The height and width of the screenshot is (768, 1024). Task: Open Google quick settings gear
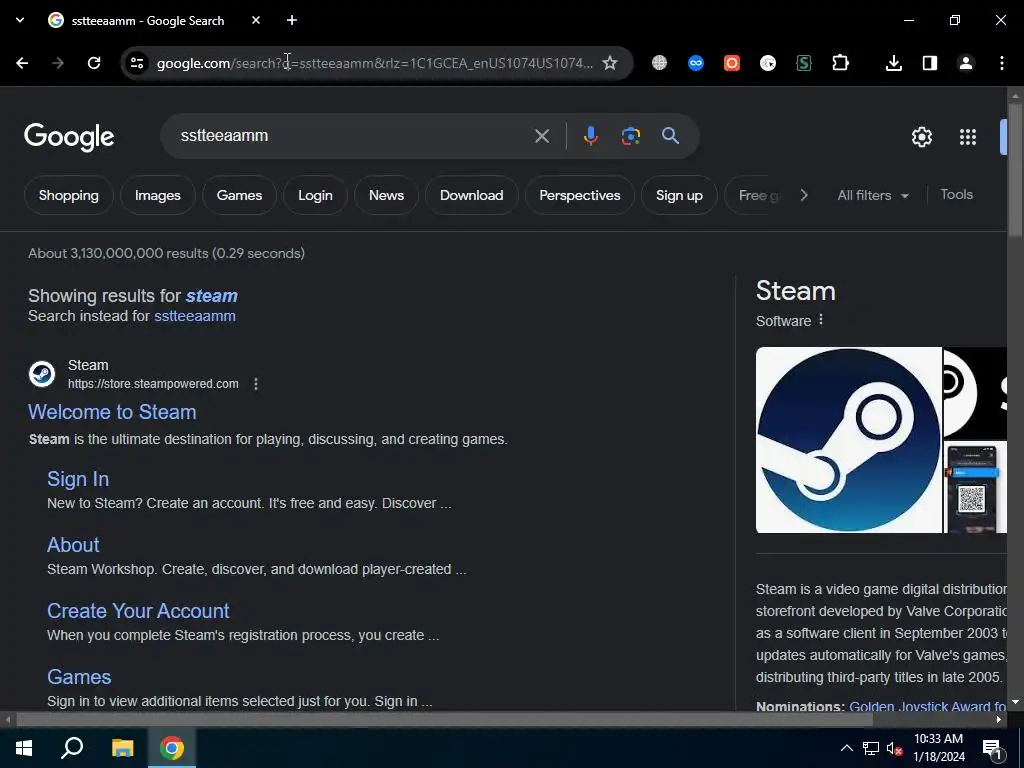(x=922, y=136)
